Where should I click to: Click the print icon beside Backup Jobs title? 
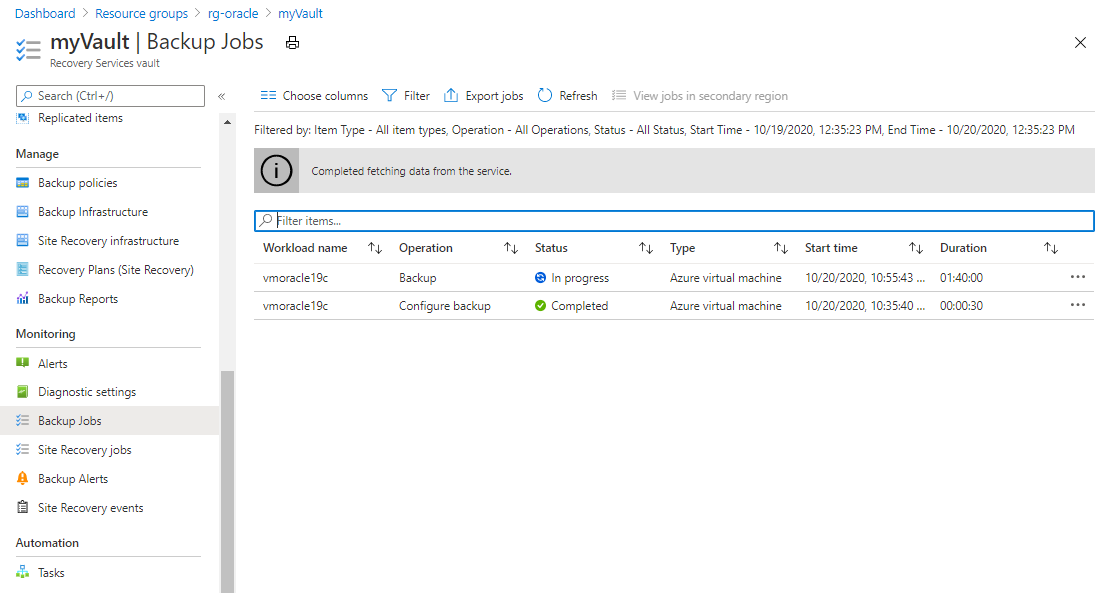[292, 43]
